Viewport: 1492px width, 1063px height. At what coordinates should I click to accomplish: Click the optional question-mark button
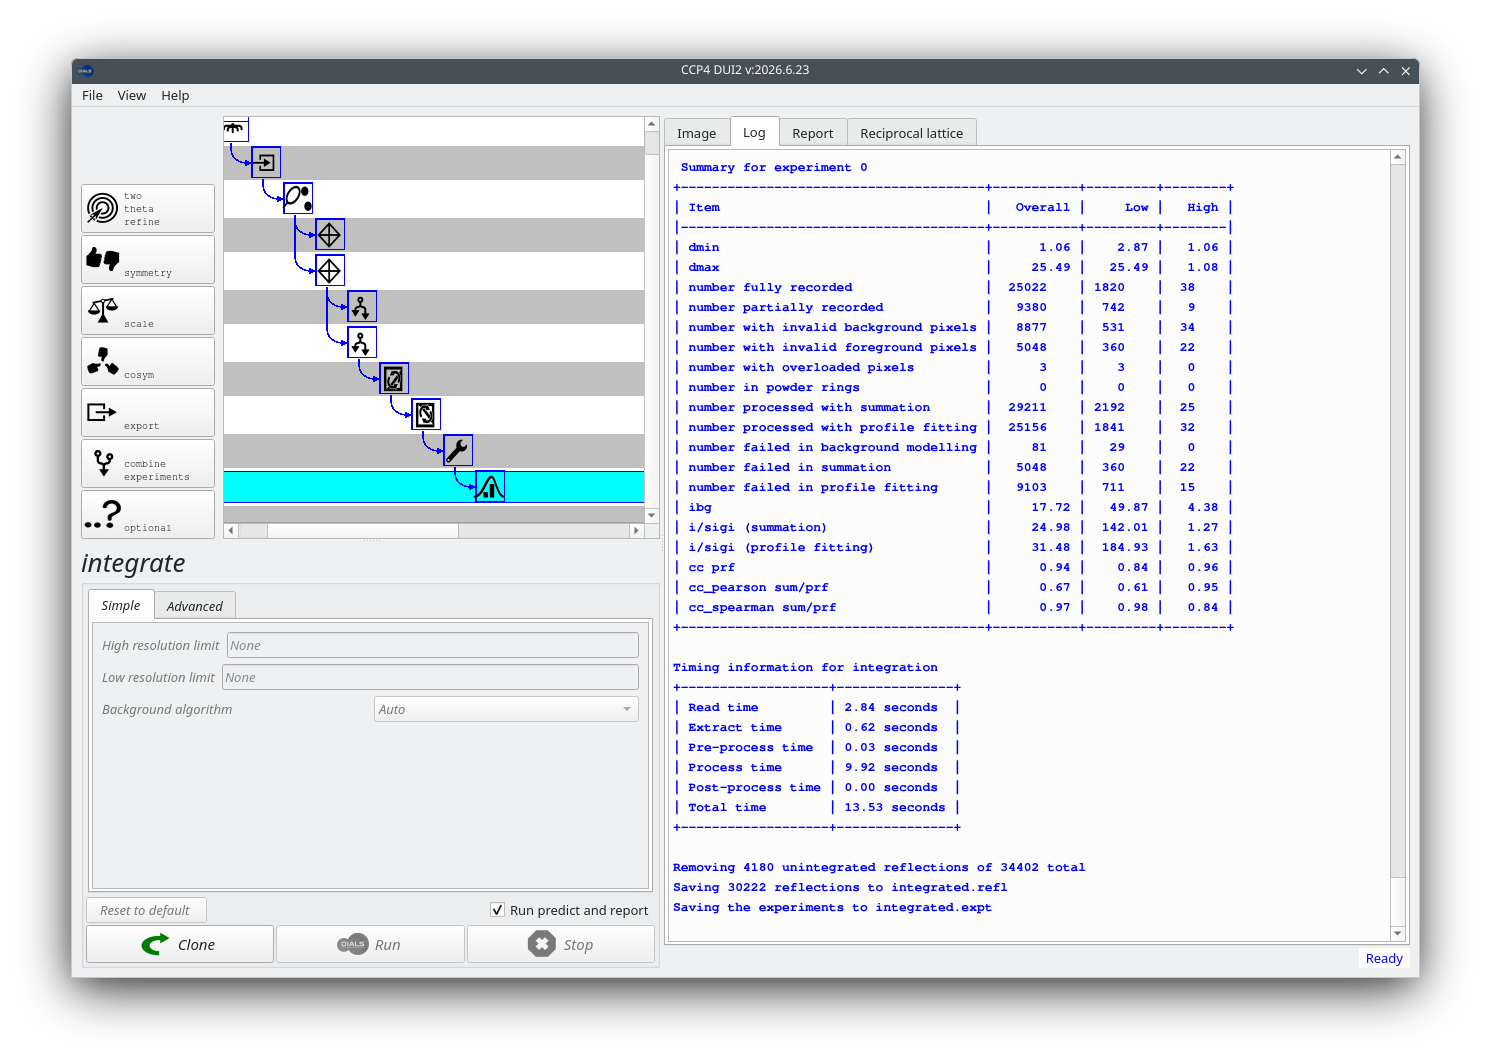[x=148, y=514]
